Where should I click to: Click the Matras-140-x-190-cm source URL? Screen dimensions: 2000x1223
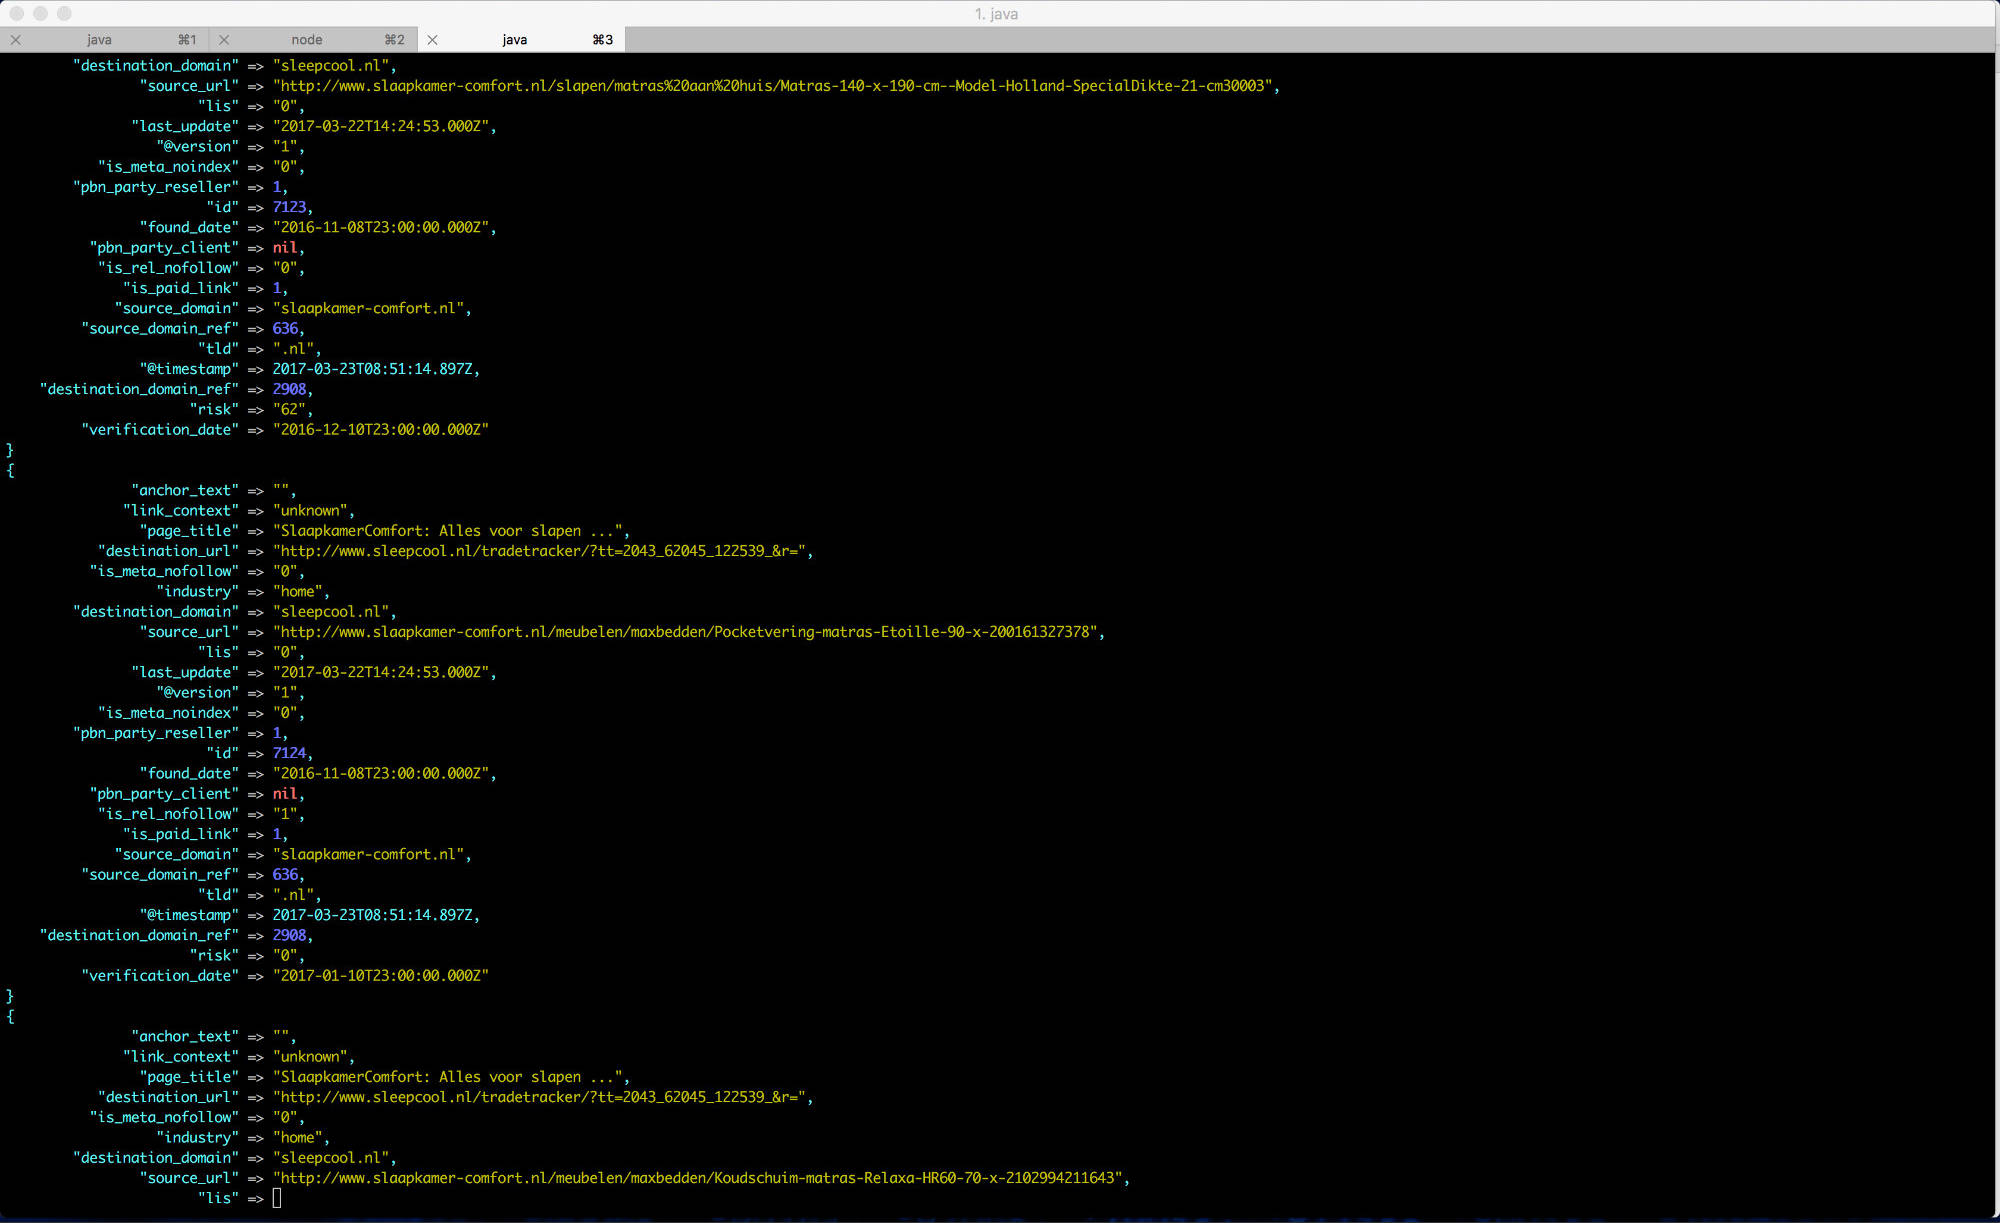772,86
